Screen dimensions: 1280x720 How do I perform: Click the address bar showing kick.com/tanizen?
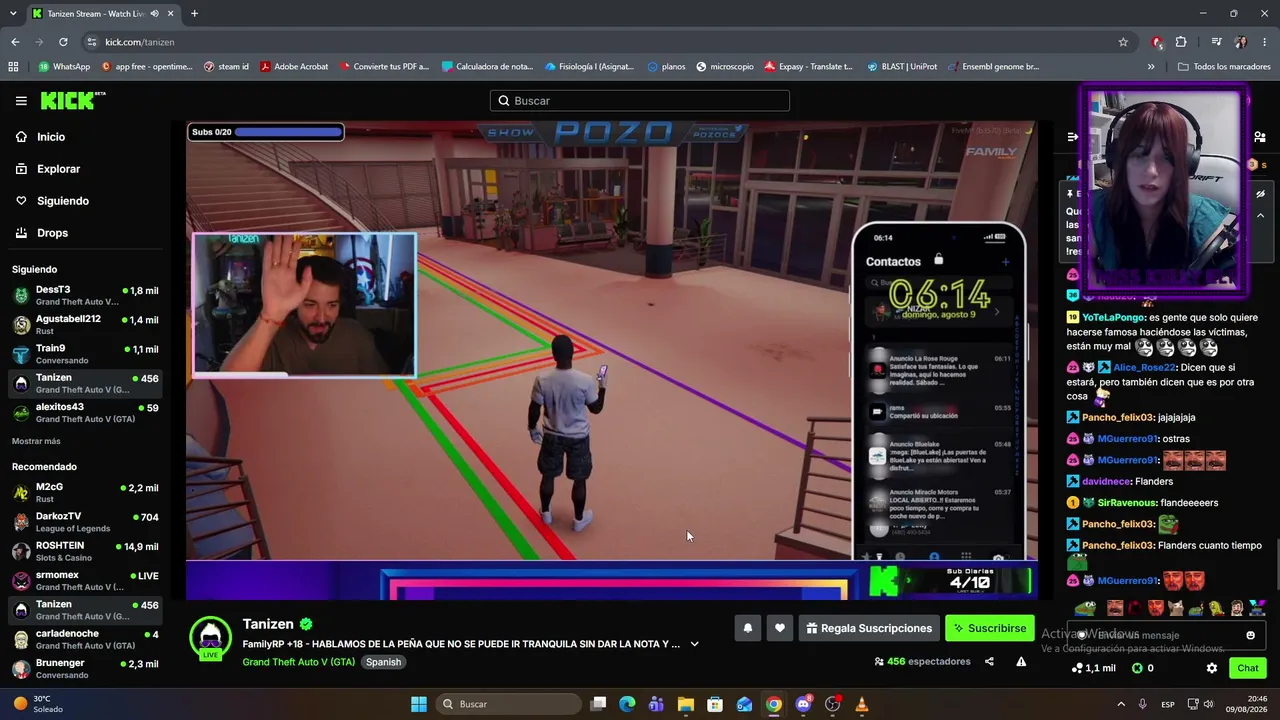600,42
